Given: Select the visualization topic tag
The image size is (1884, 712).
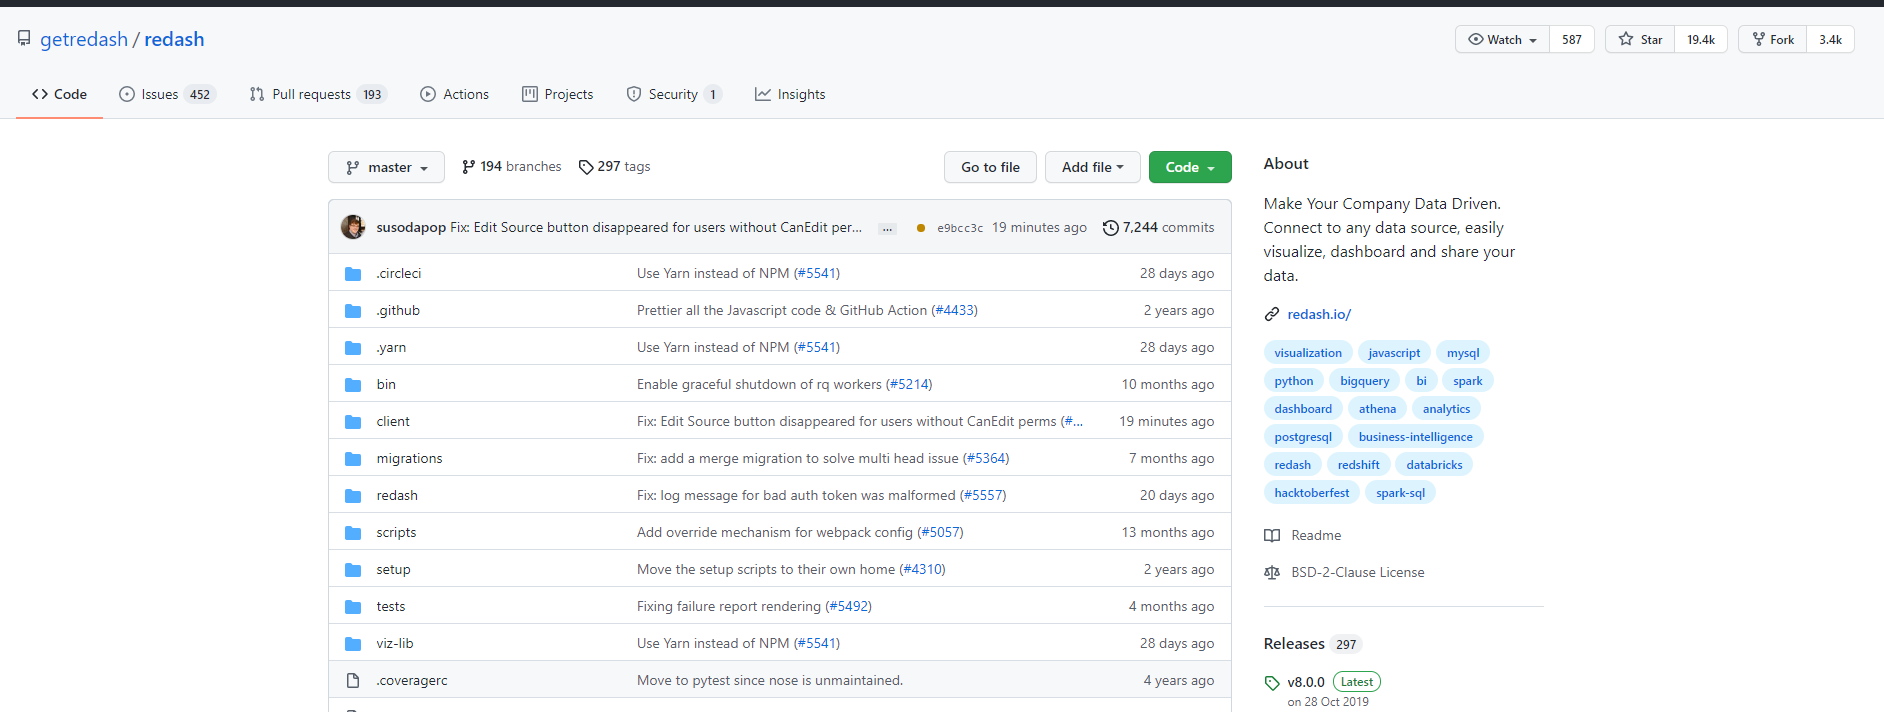Looking at the screenshot, I should [1308, 353].
